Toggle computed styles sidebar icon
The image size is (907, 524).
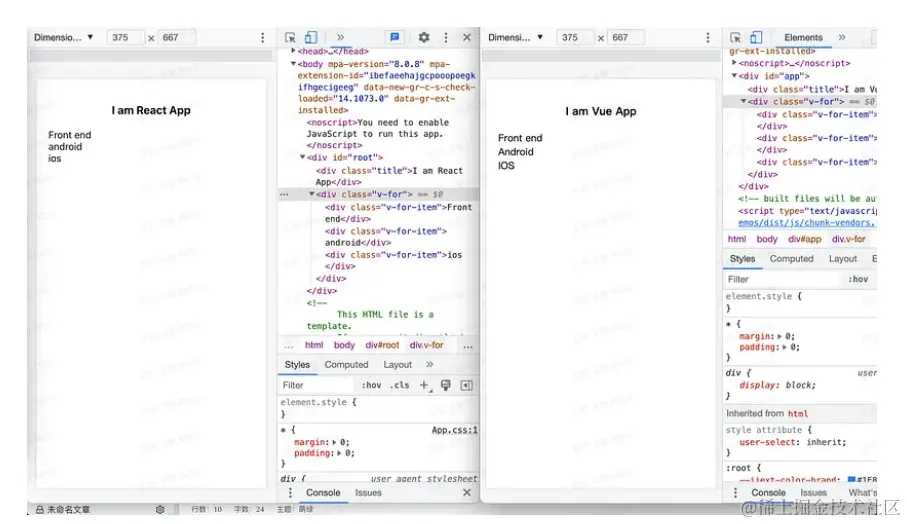click(466, 385)
